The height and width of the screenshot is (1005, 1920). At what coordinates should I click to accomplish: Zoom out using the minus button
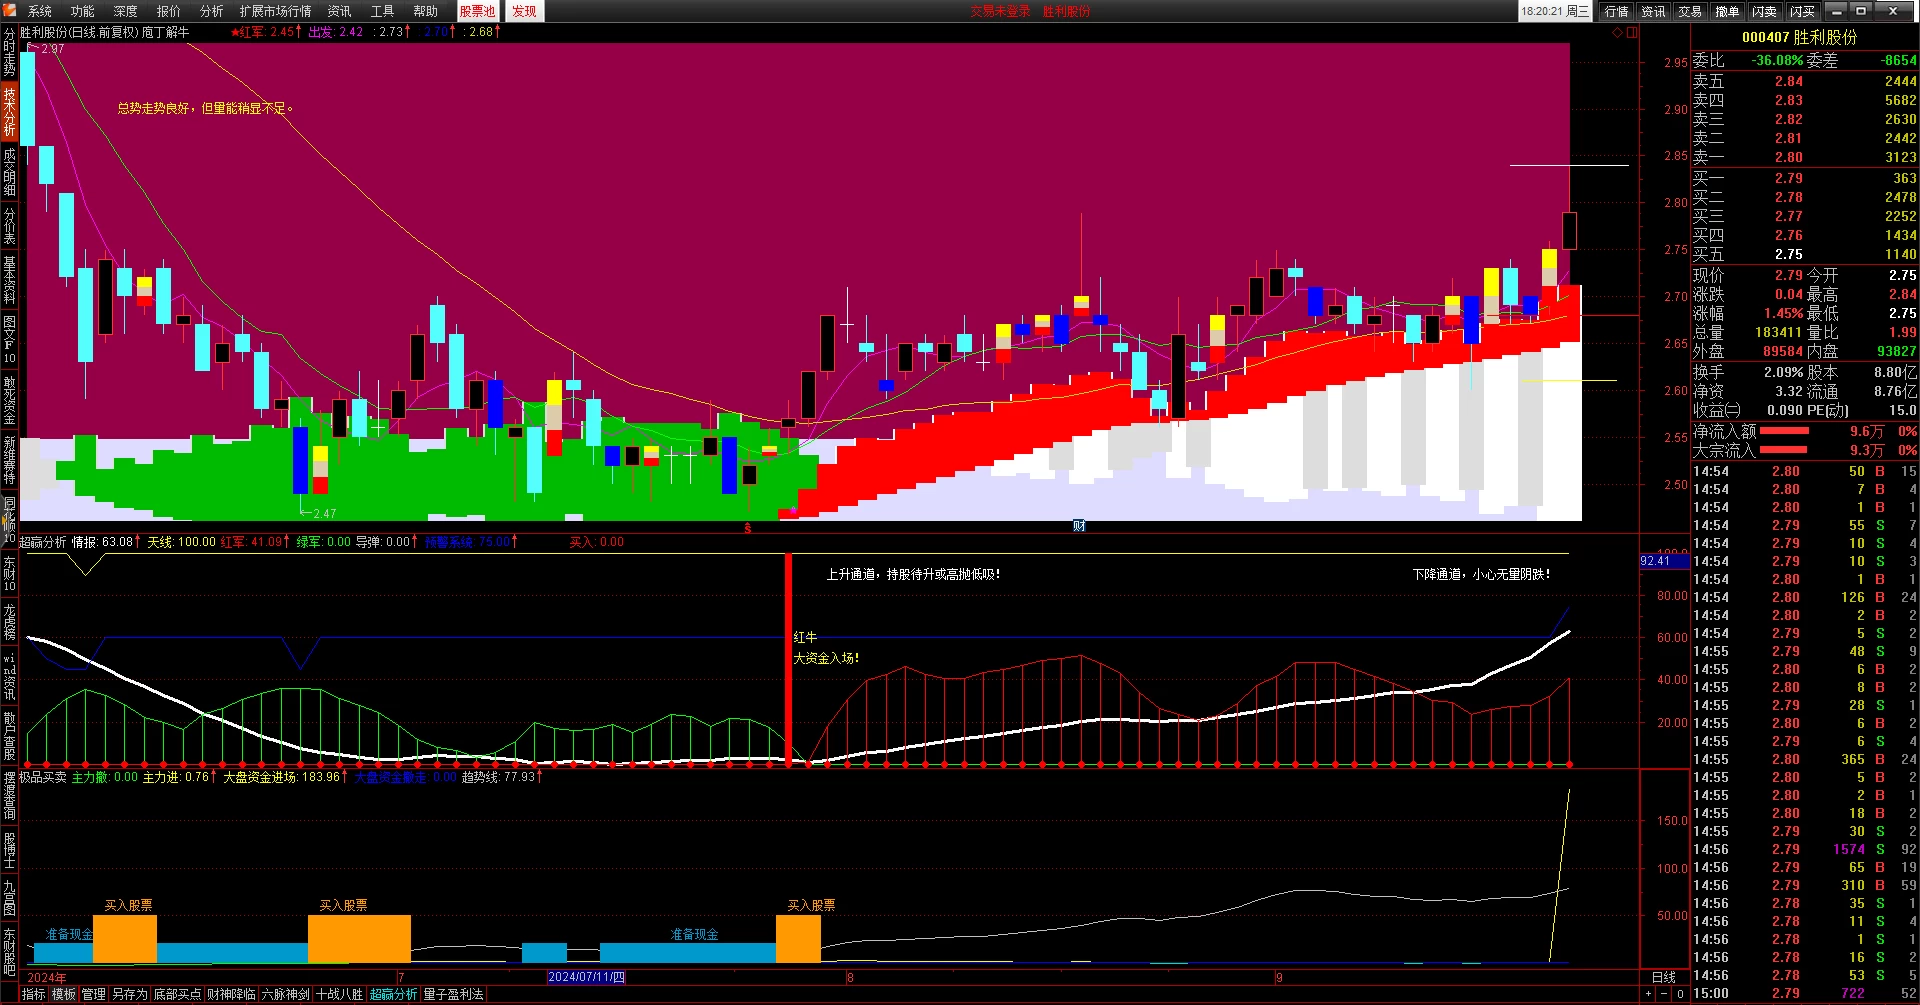(x=1664, y=993)
